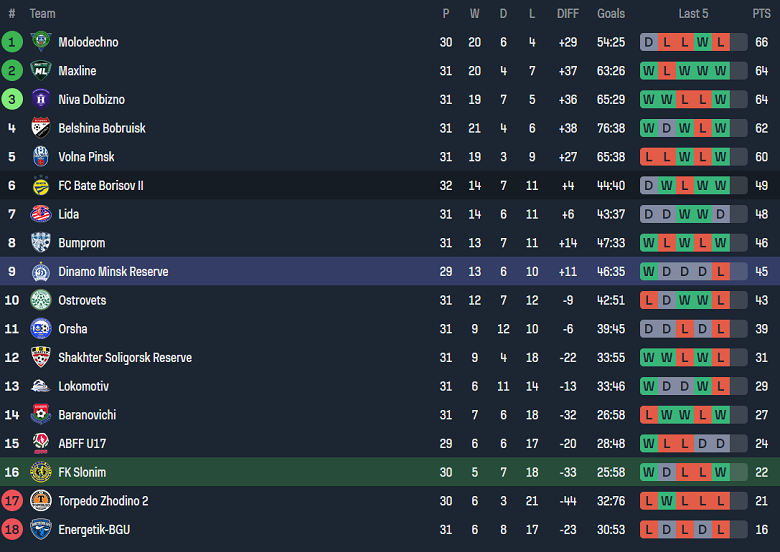The width and height of the screenshot is (780, 552).
Task: Click the Energetik-BGU team icon
Action: coord(40,529)
